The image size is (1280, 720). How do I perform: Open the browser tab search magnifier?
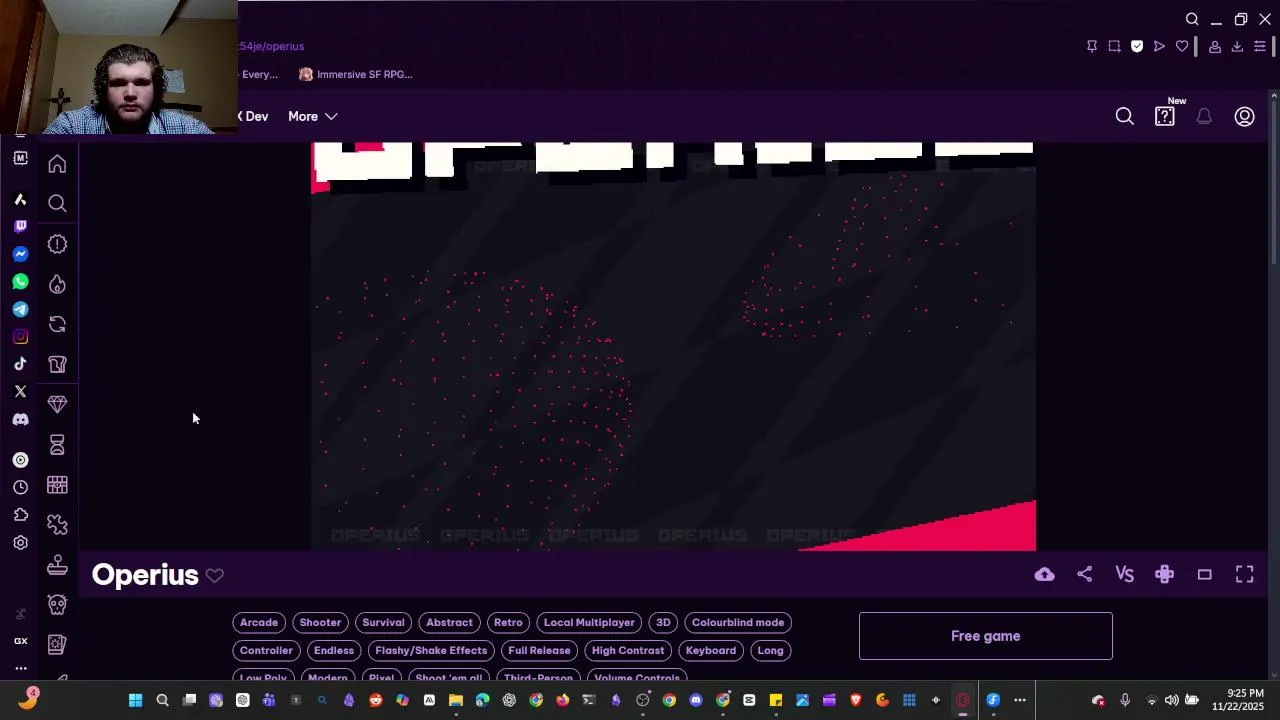(1192, 19)
